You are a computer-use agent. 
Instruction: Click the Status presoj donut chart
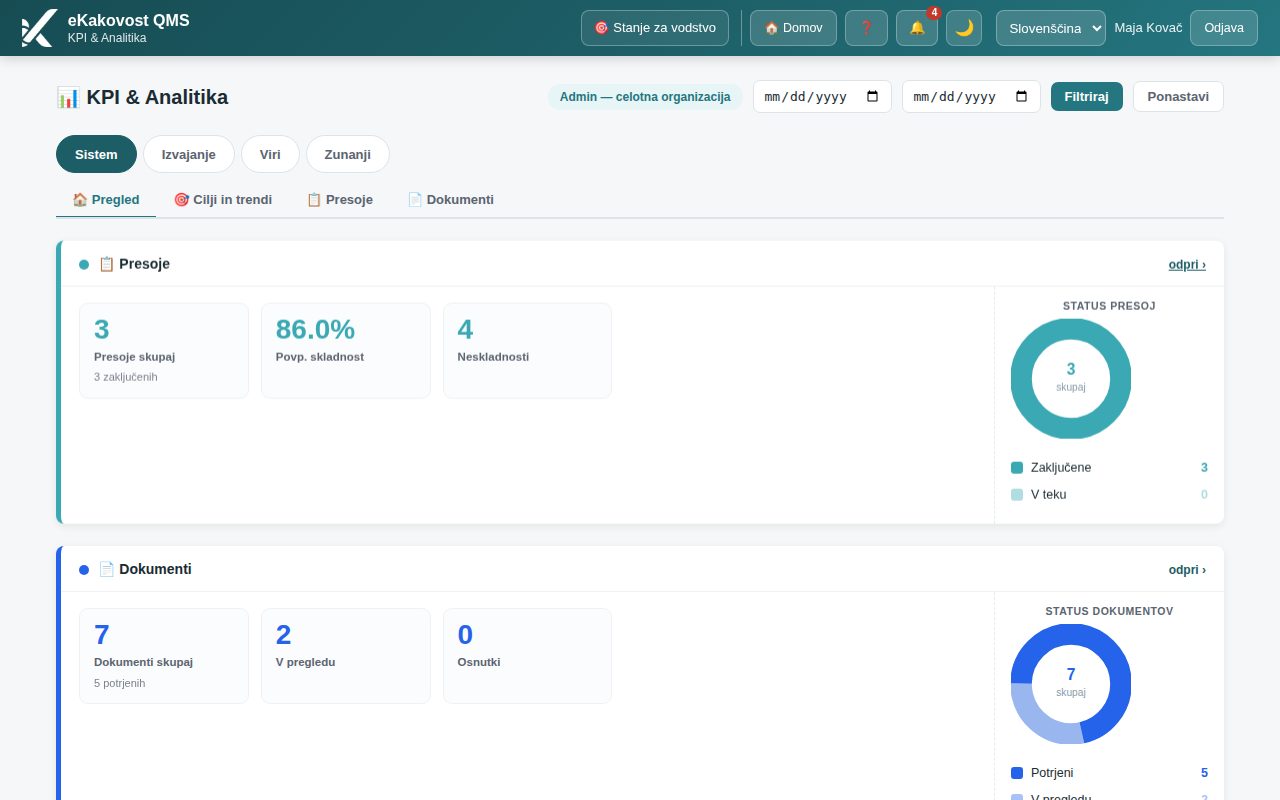pos(1071,378)
